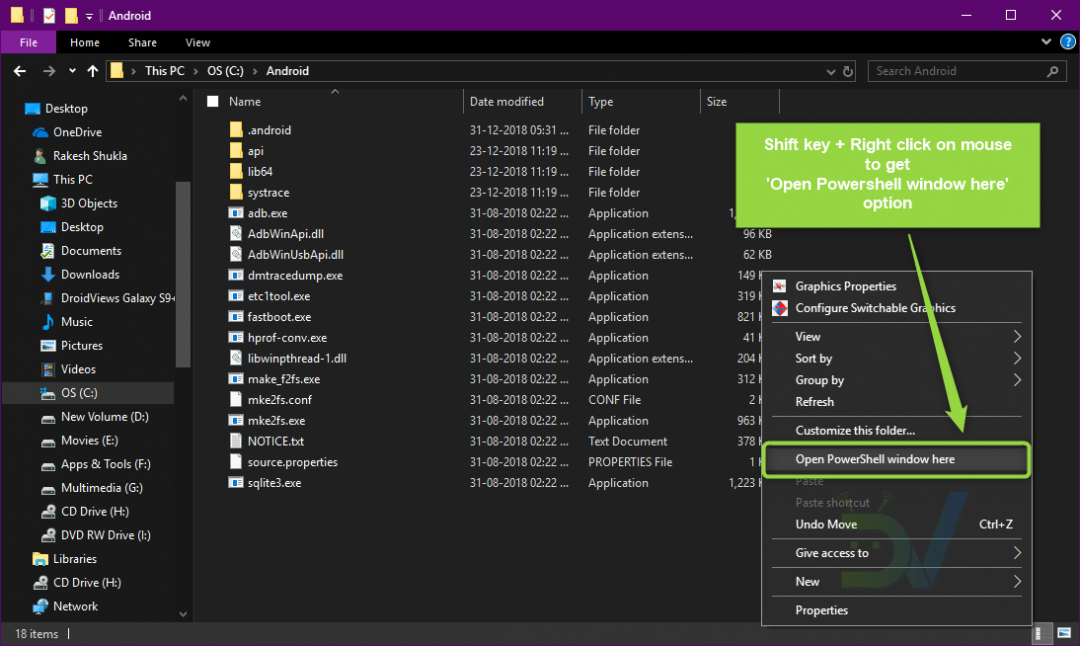Open the Music folder in sidebar
Image resolution: width=1080 pixels, height=646 pixels.
(76, 322)
